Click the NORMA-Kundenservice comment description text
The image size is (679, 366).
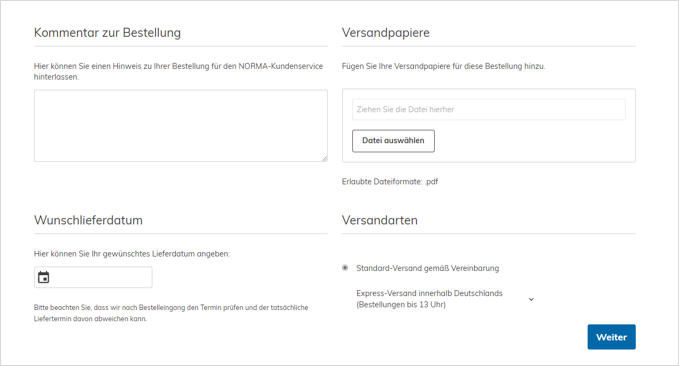(x=178, y=71)
